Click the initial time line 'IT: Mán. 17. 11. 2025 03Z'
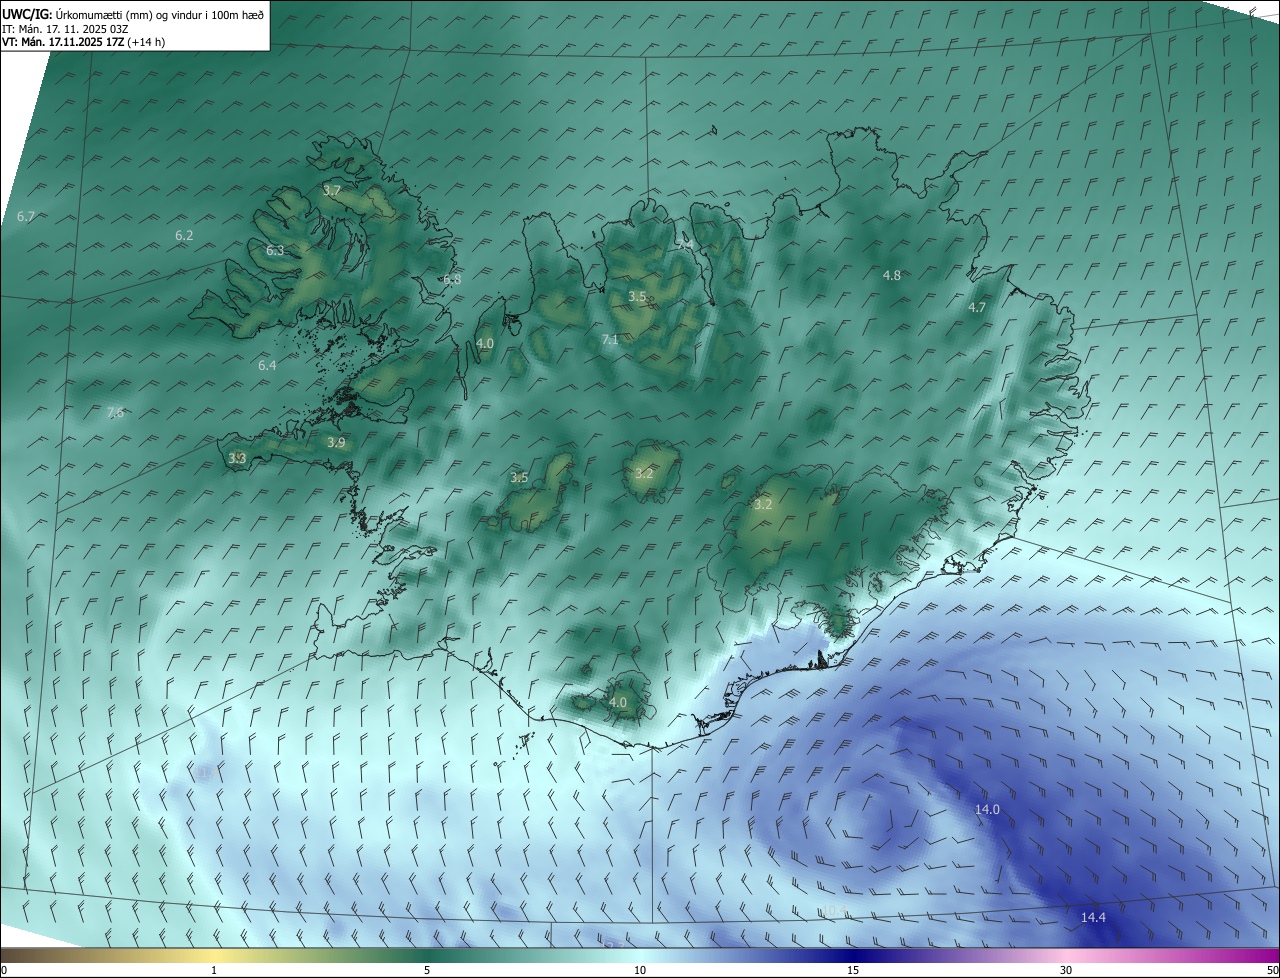This screenshot has height=978, width=1280. pos(67,29)
